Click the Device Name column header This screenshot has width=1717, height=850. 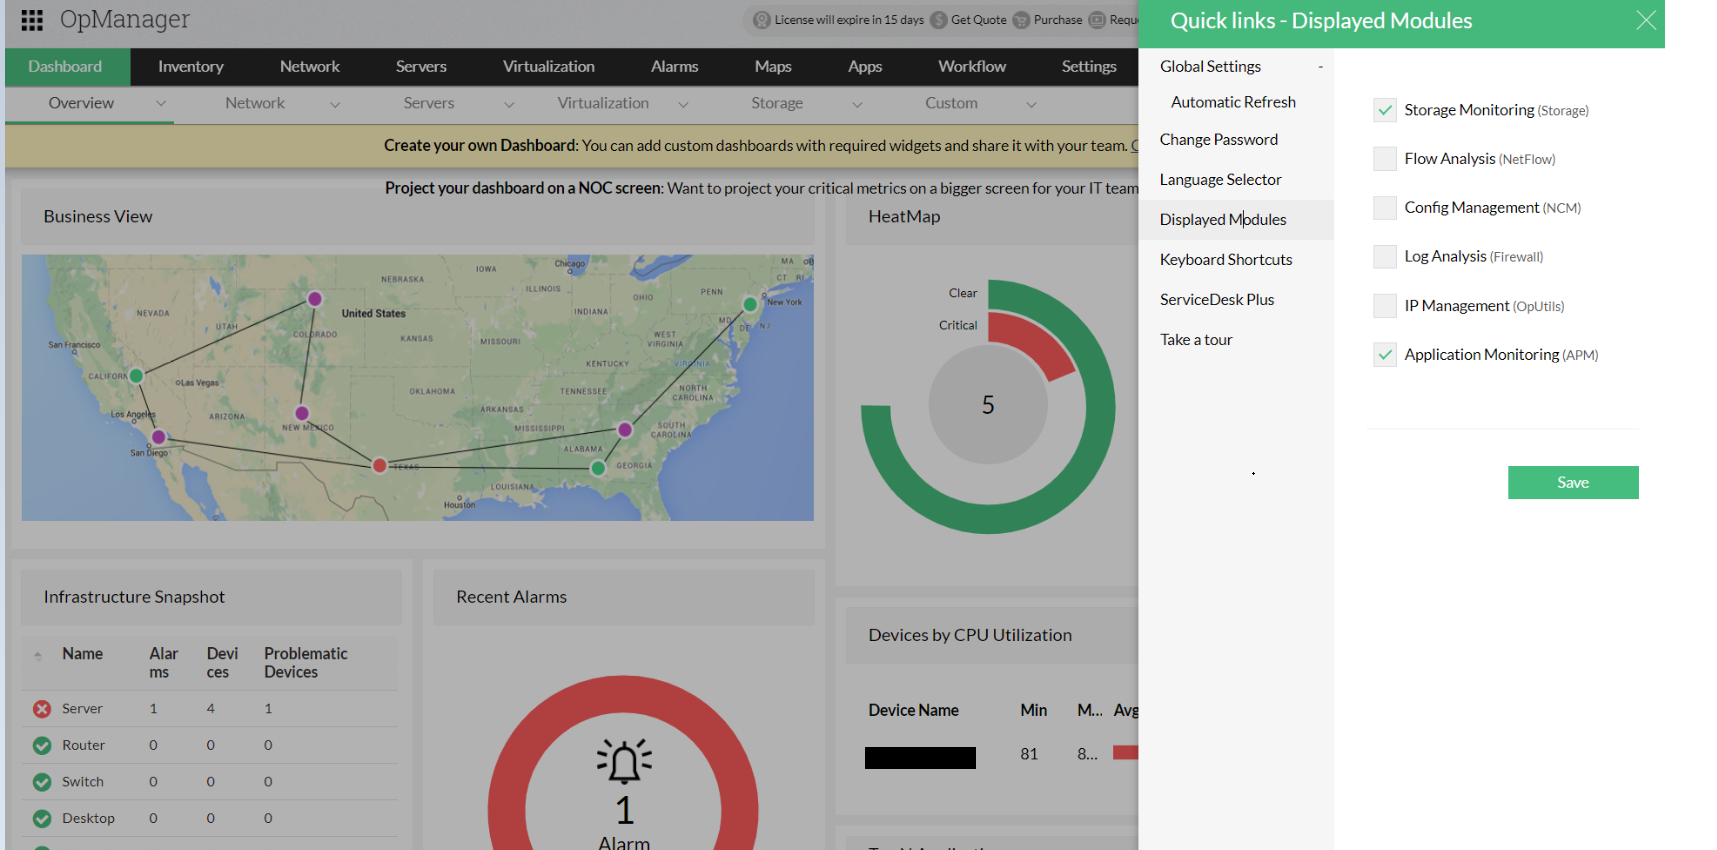pos(913,710)
